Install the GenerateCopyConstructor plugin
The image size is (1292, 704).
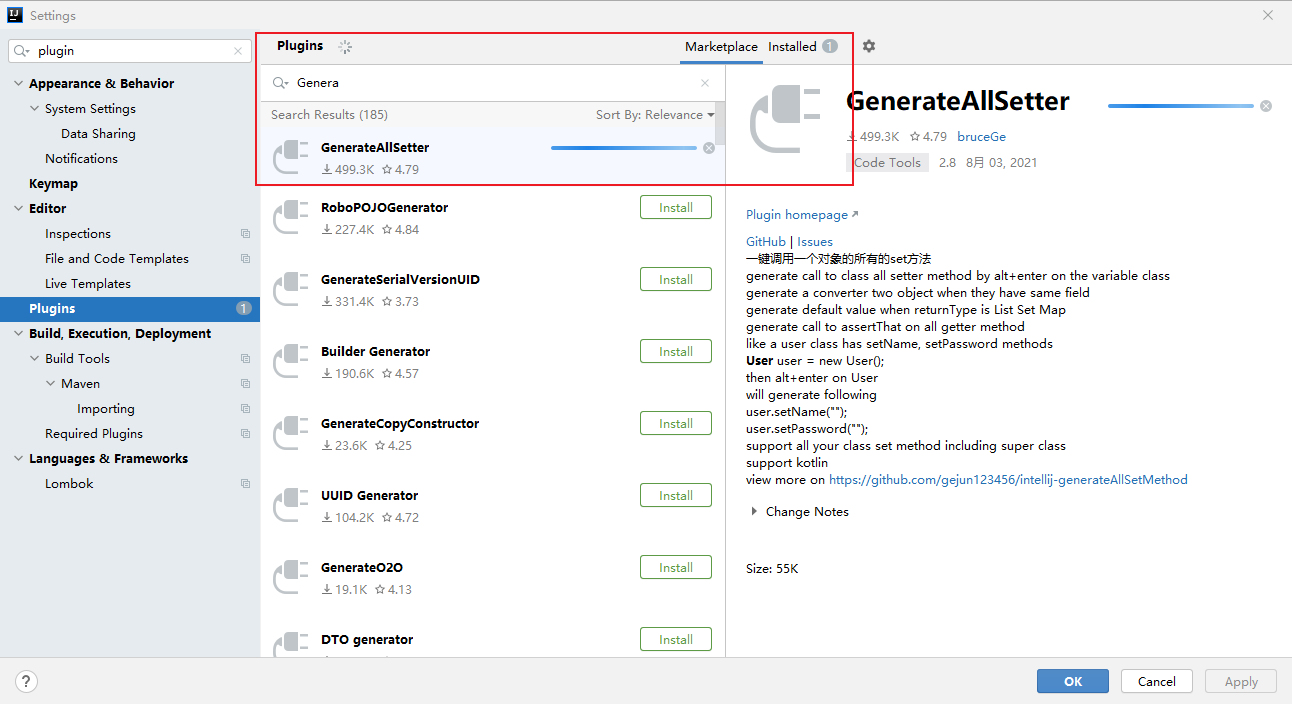(676, 424)
